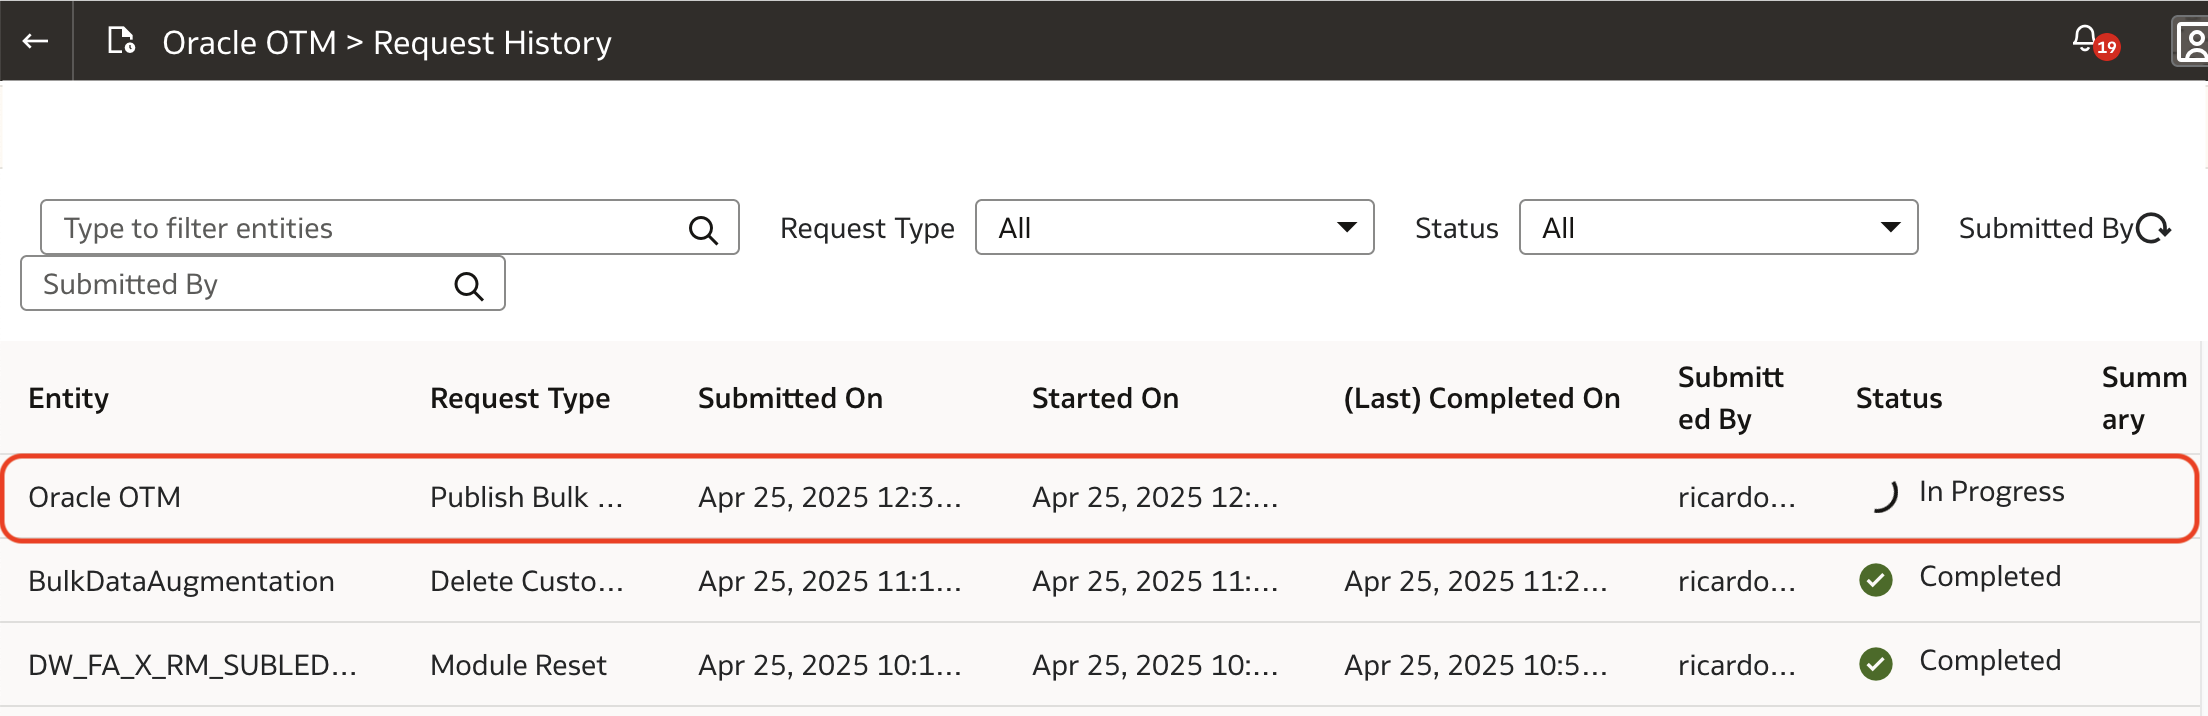The height and width of the screenshot is (716, 2208).
Task: Select the DW_FA_X_RM_SUBLED entity row
Action: tap(192, 665)
